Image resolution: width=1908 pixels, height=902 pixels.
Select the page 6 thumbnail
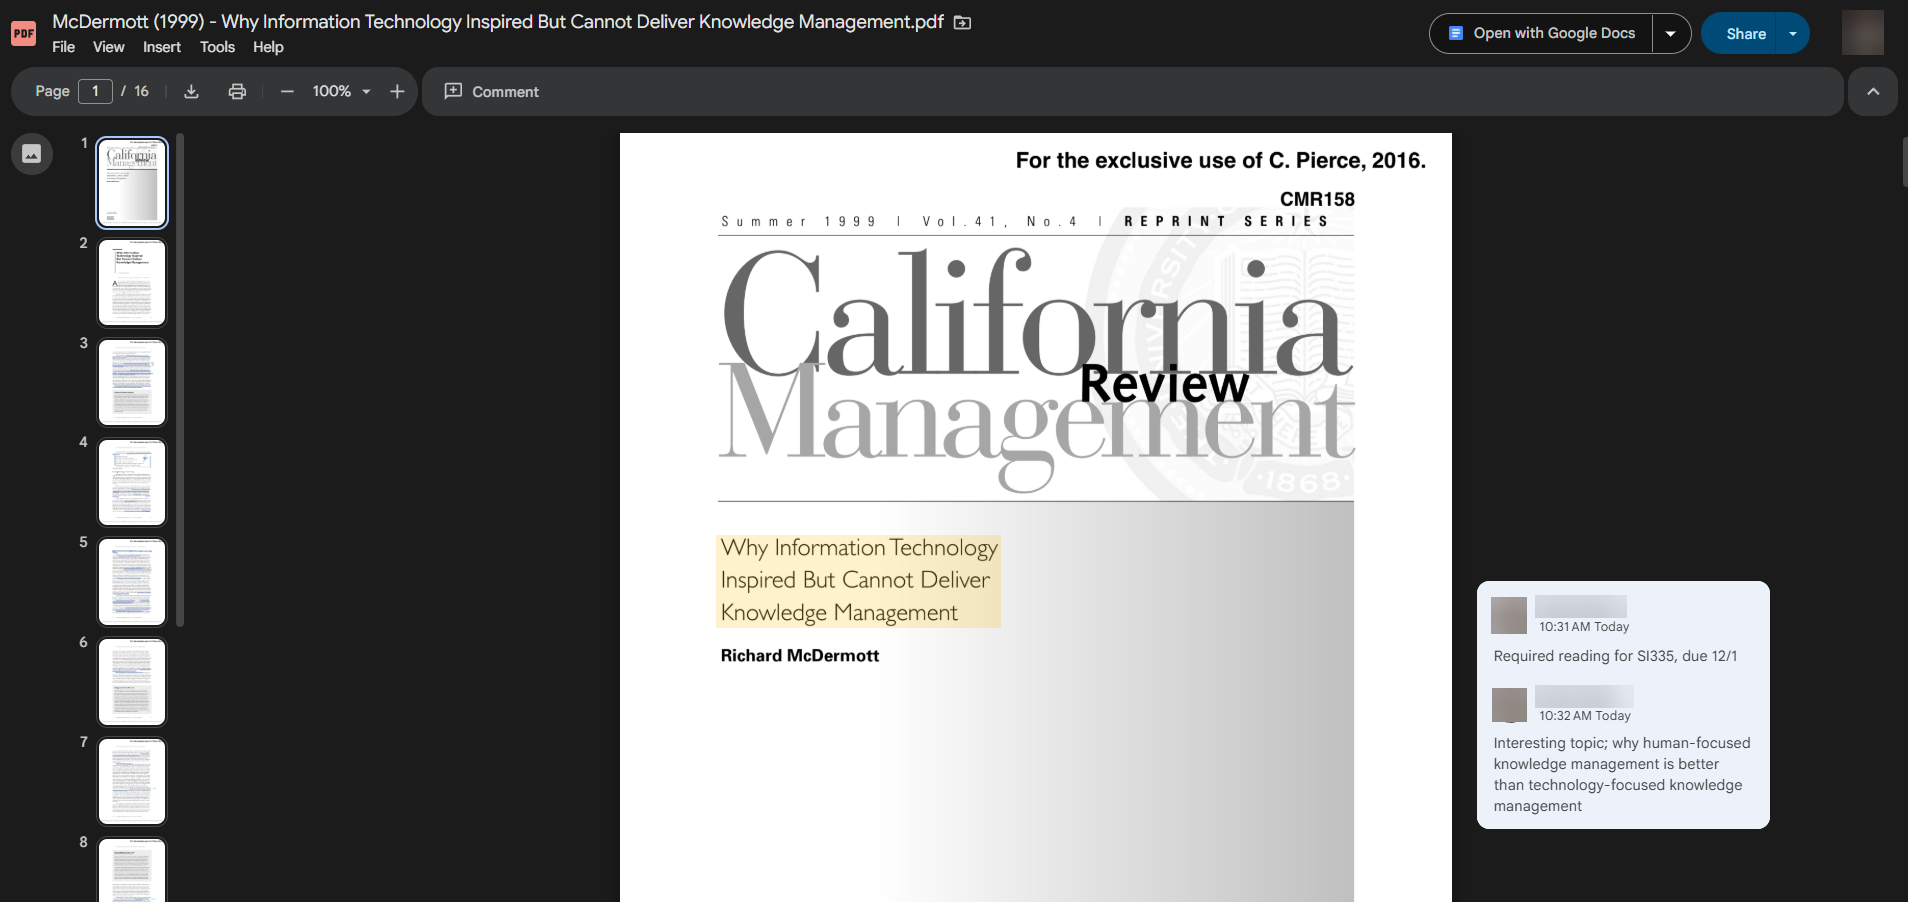[x=132, y=682]
